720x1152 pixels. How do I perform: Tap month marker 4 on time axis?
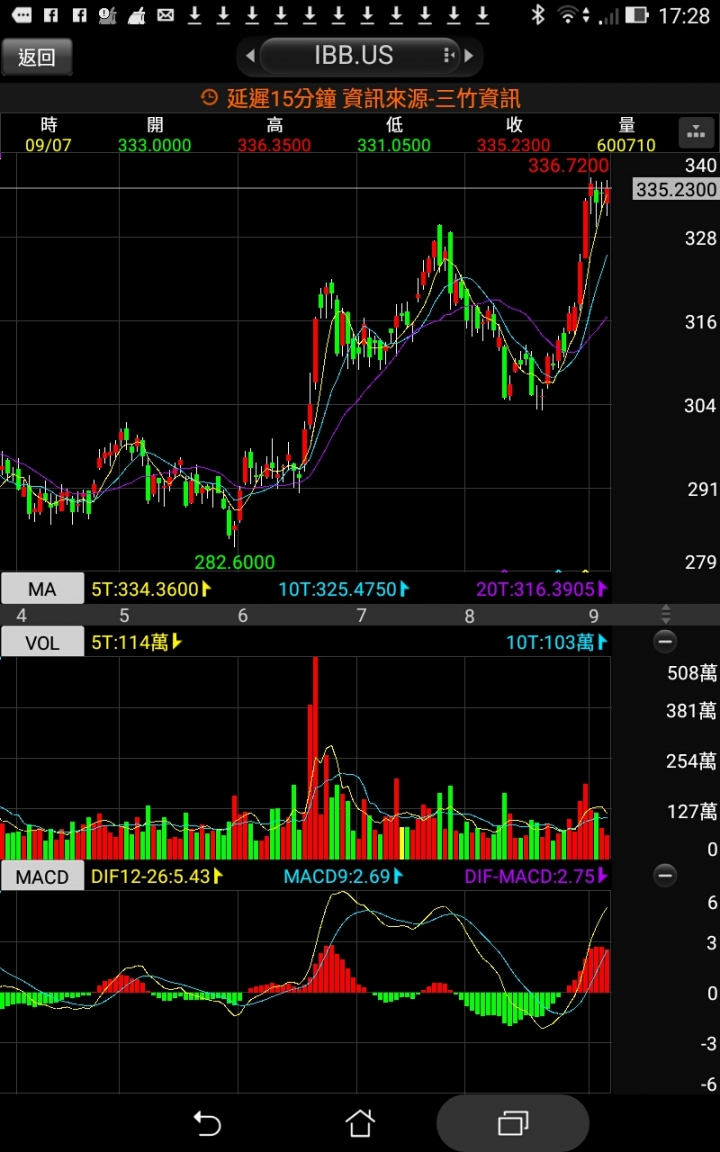pyautogui.click(x=21, y=615)
